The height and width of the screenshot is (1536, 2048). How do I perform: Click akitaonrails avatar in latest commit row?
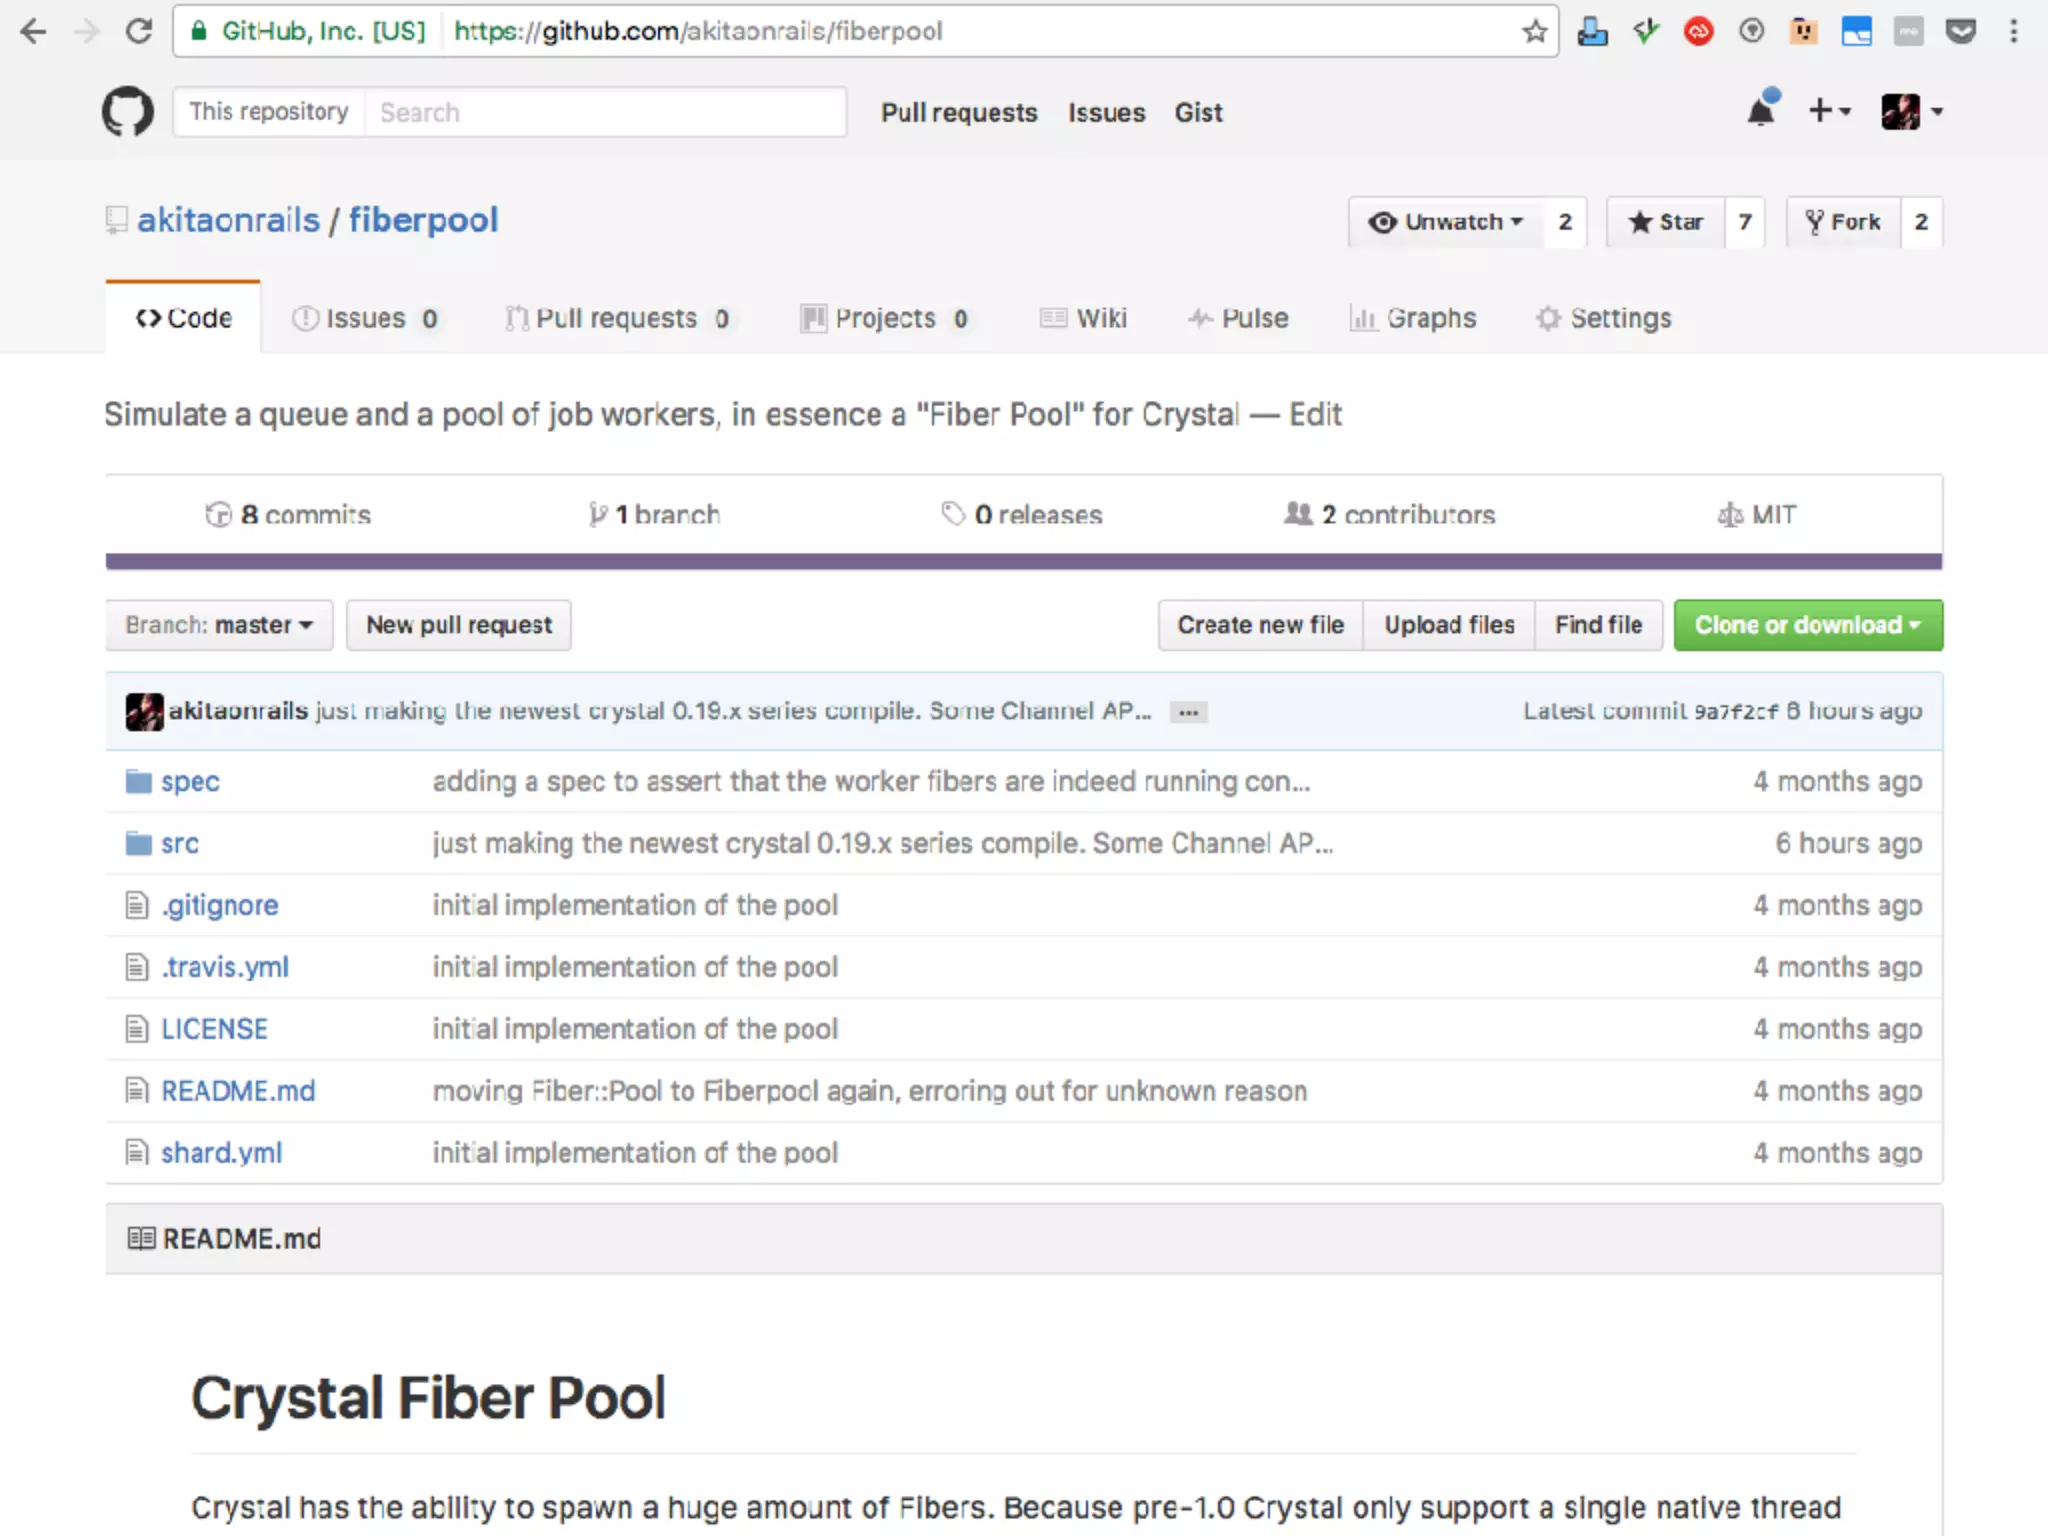[144, 711]
